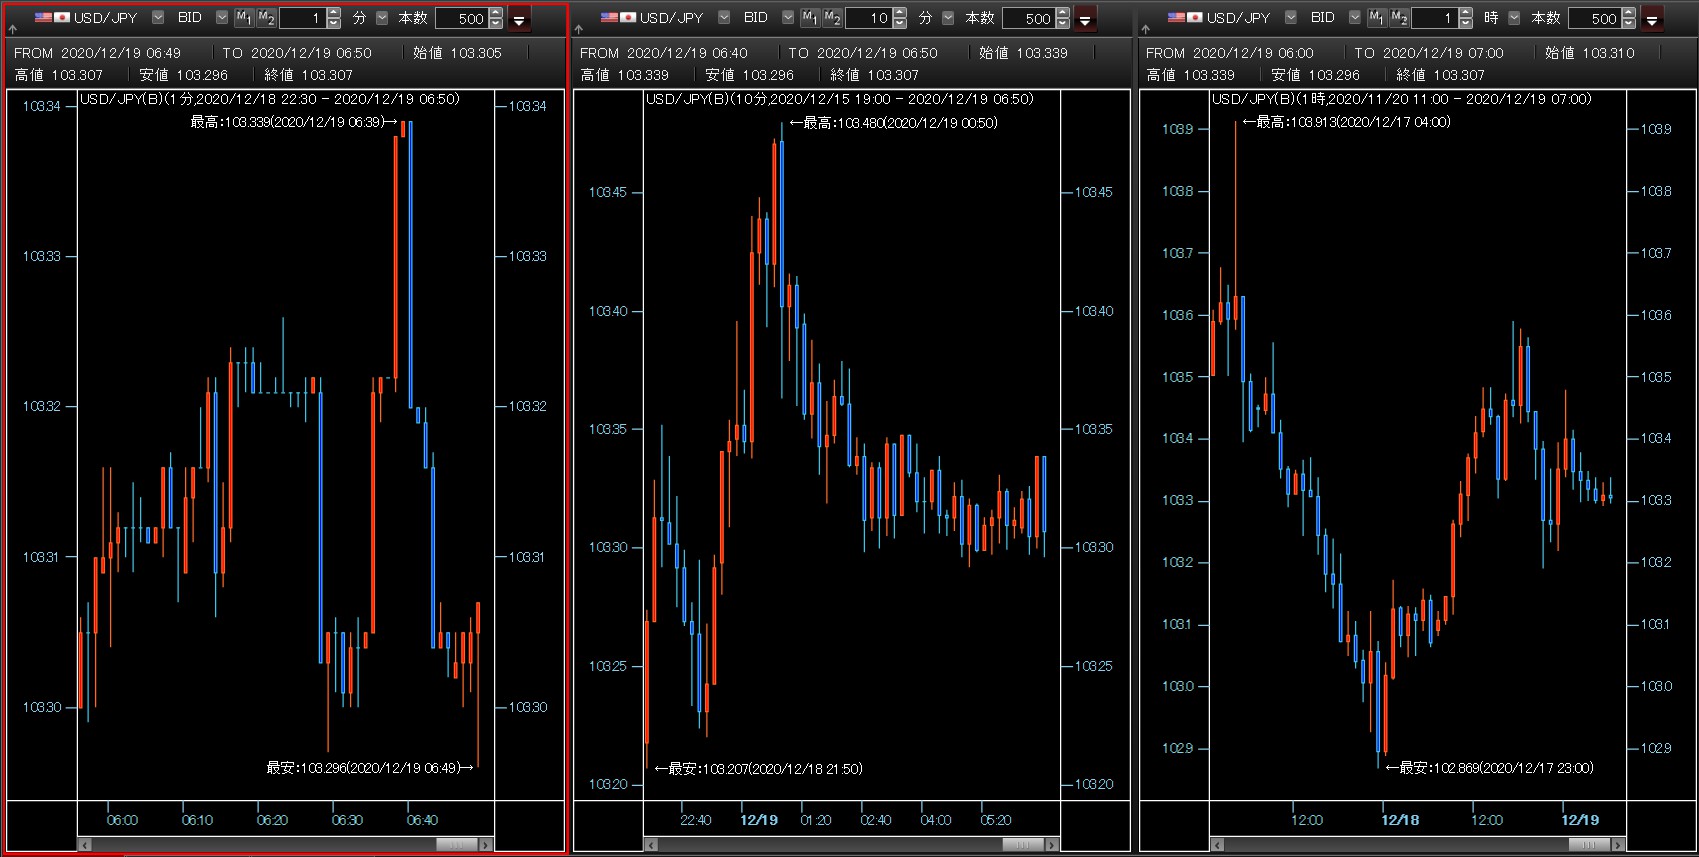Image resolution: width=1699 pixels, height=857 pixels.
Task: Click the left scroll arrow under the 1時 chart
Action: pyautogui.click(x=1217, y=845)
